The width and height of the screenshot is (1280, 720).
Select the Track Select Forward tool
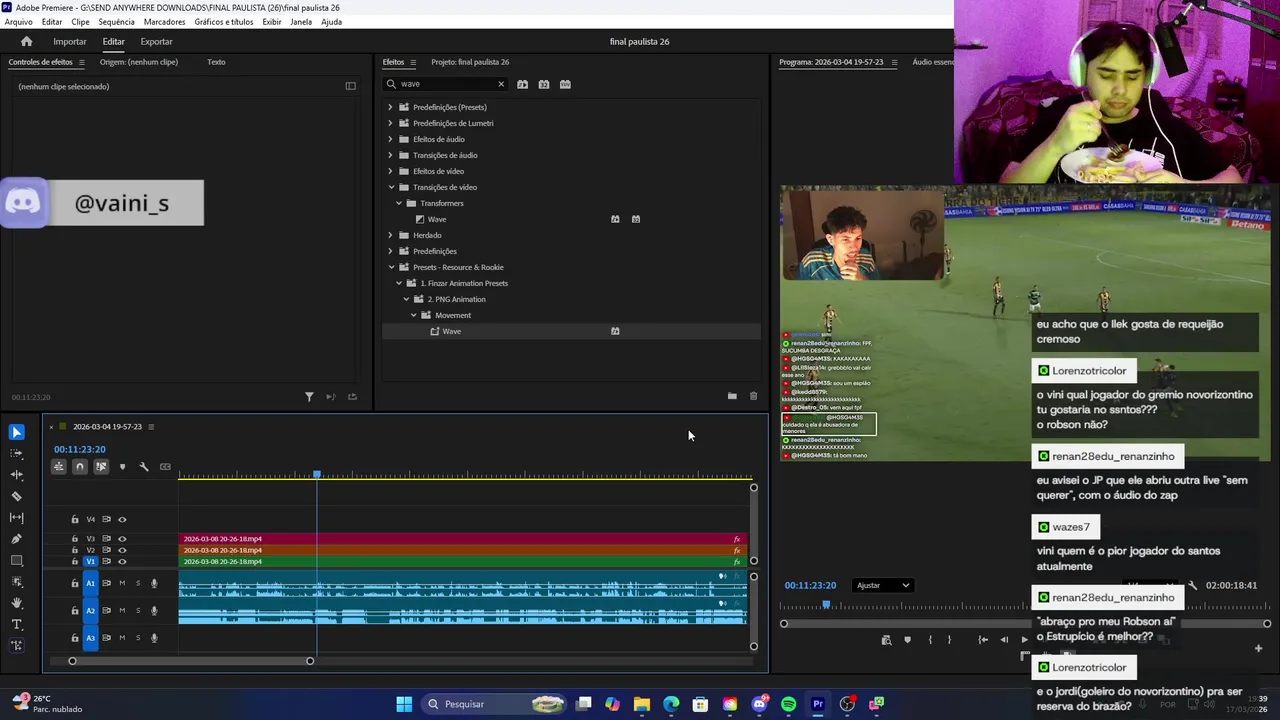pos(17,454)
